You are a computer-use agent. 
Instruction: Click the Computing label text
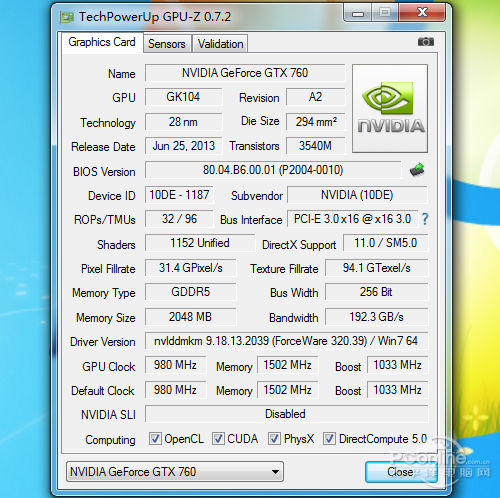(110, 440)
